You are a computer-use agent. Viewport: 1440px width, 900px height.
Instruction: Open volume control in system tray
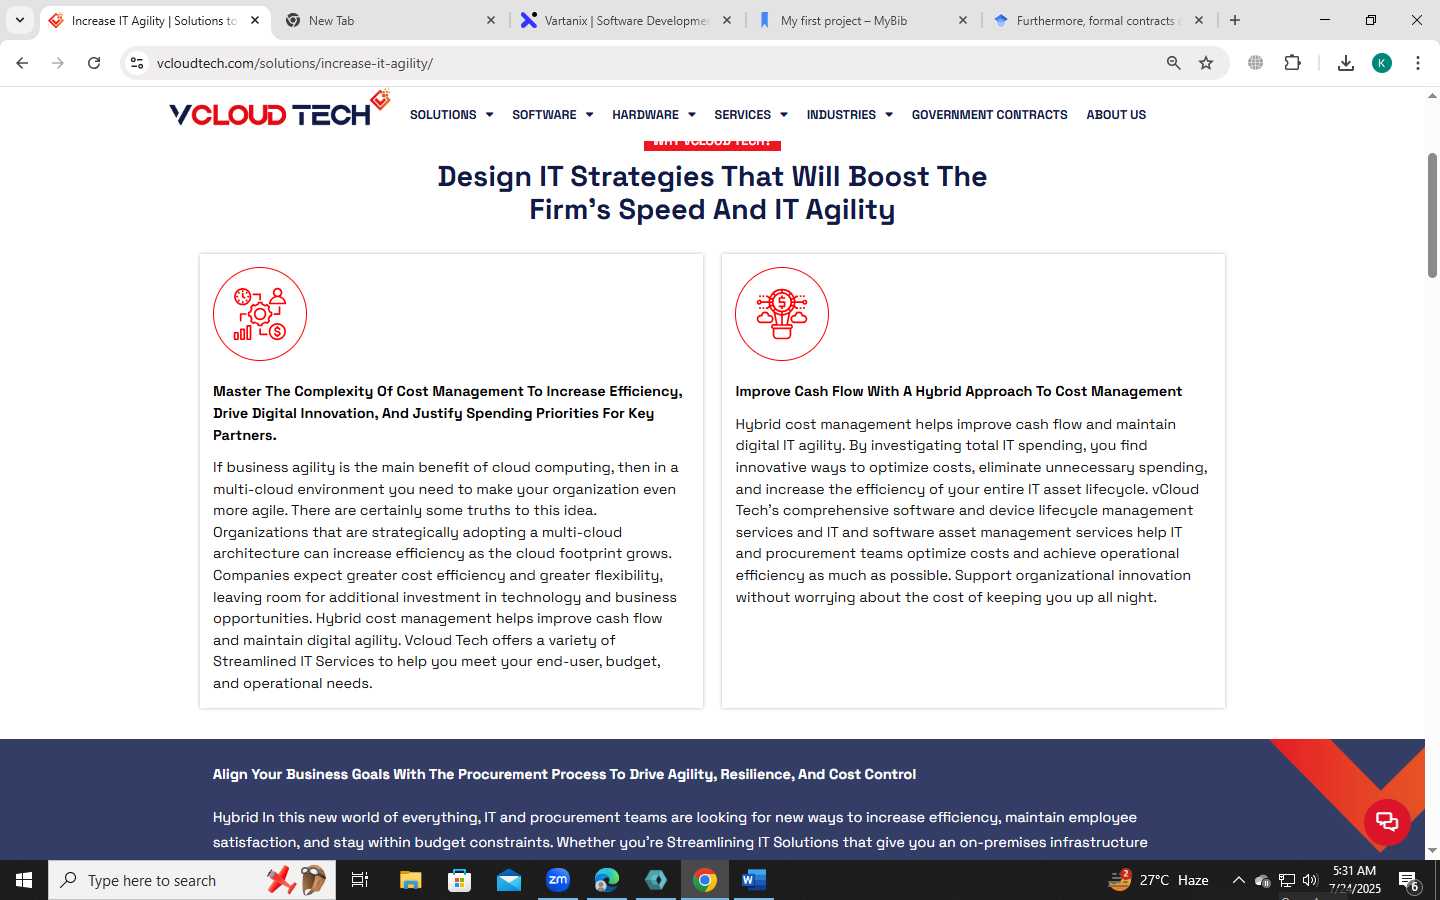1310,880
